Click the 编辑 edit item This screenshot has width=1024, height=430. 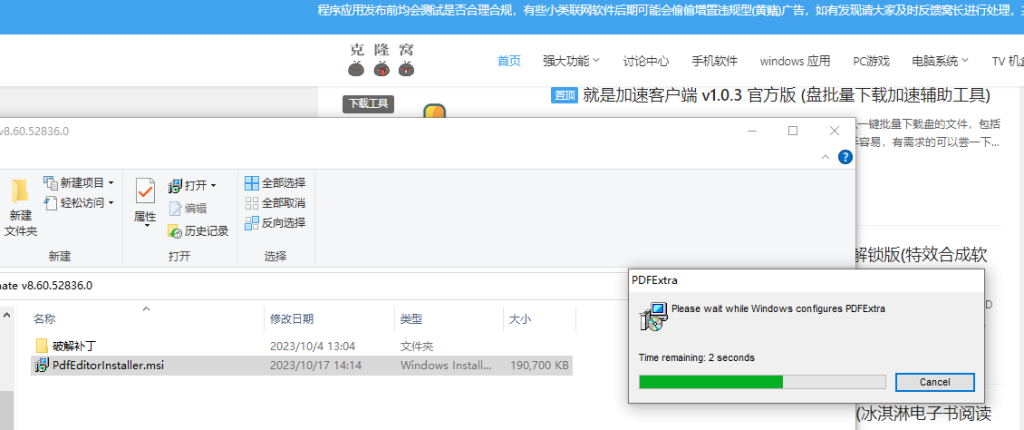(x=187, y=208)
